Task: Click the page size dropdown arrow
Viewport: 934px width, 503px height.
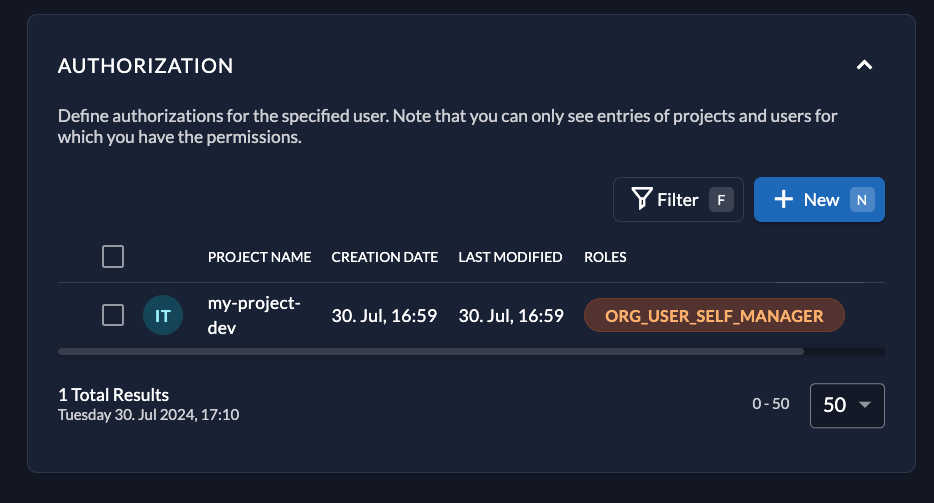Action: 865,405
